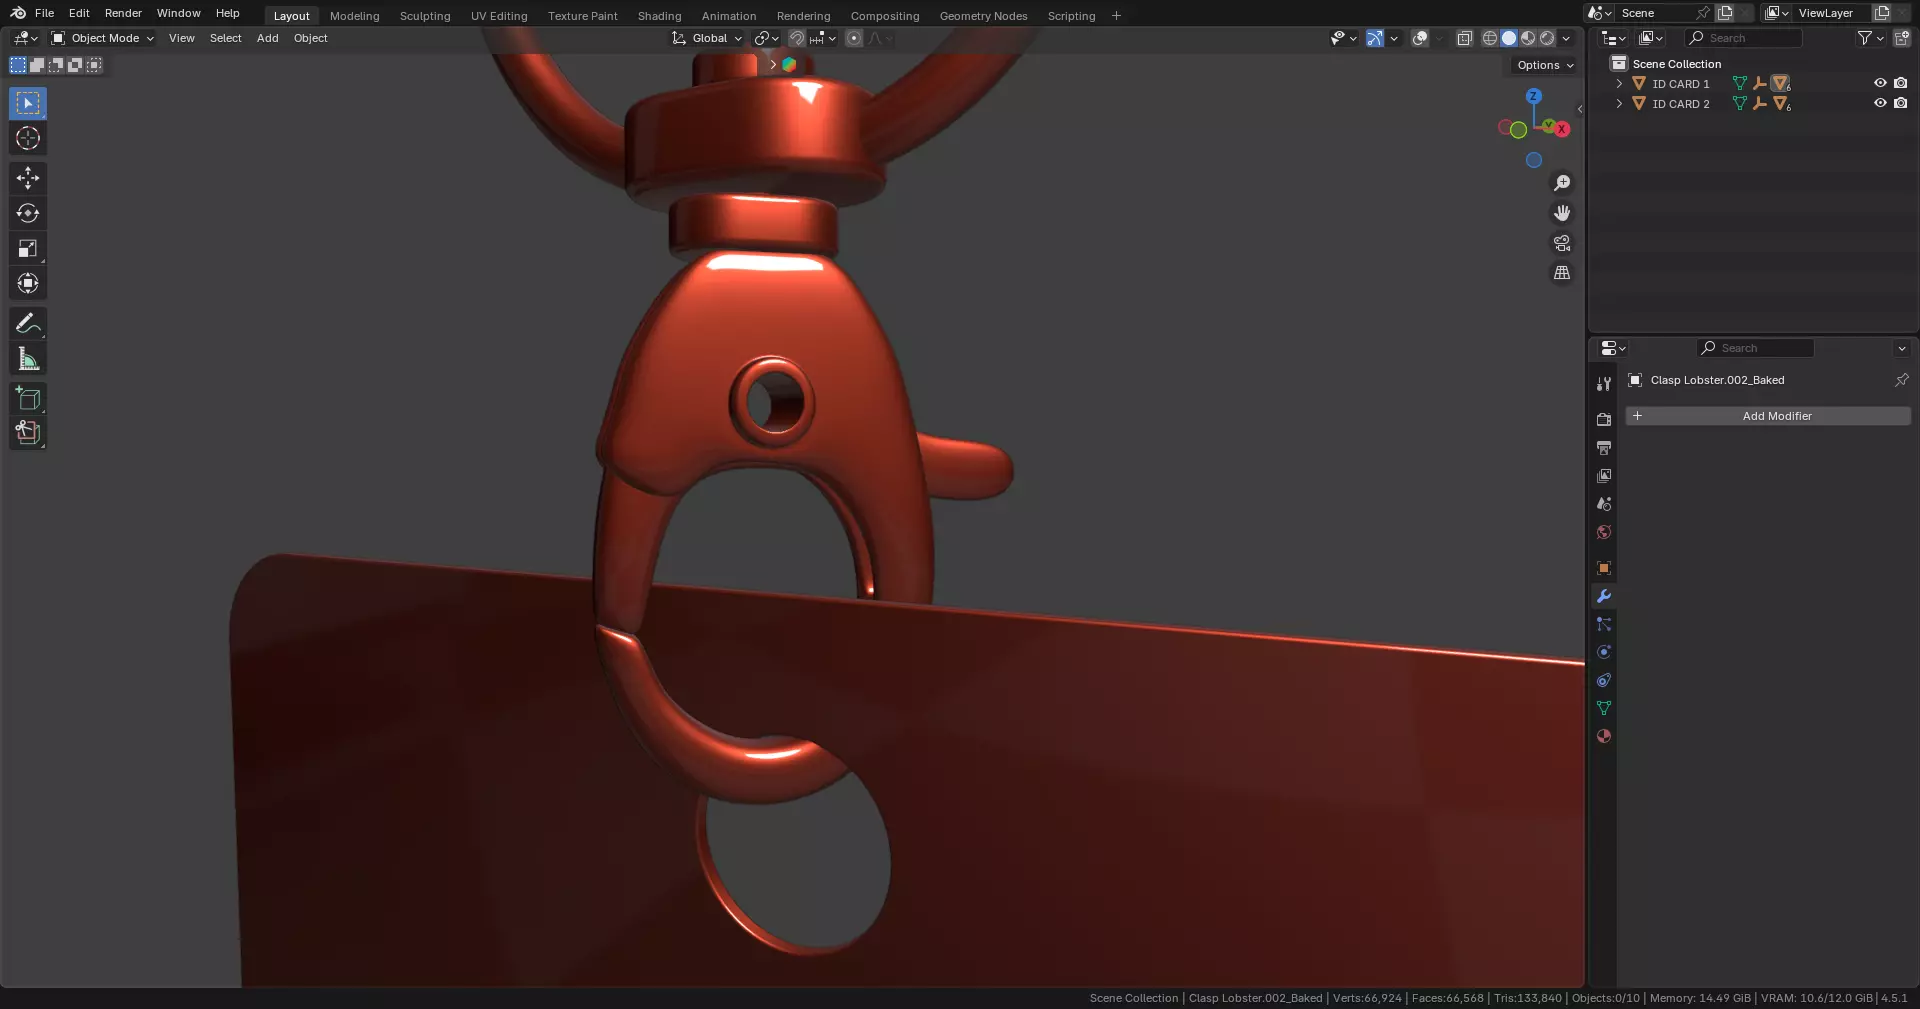This screenshot has width=1920, height=1009.
Task: Open the Tool properties tab
Action: 1604,384
